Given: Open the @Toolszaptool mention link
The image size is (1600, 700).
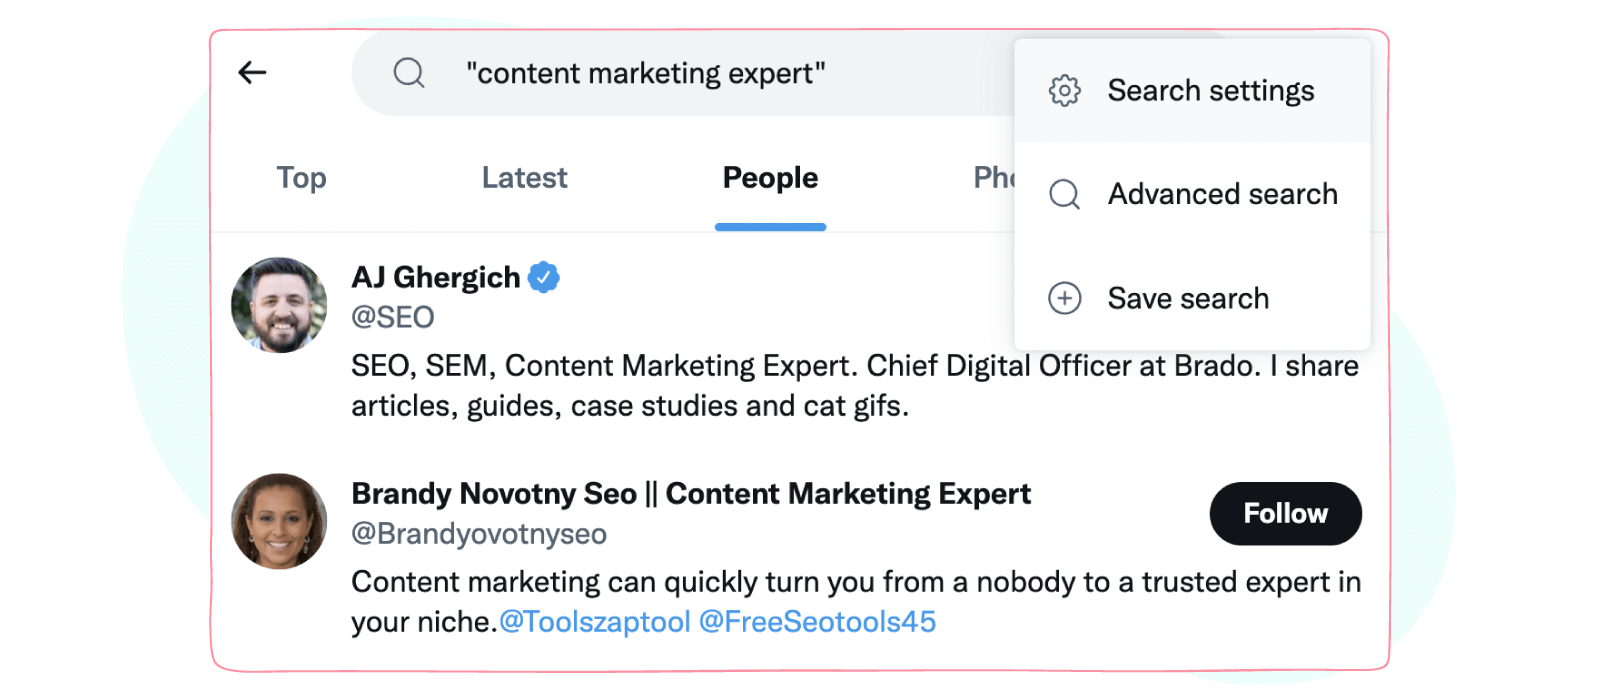Looking at the screenshot, I should [593, 621].
